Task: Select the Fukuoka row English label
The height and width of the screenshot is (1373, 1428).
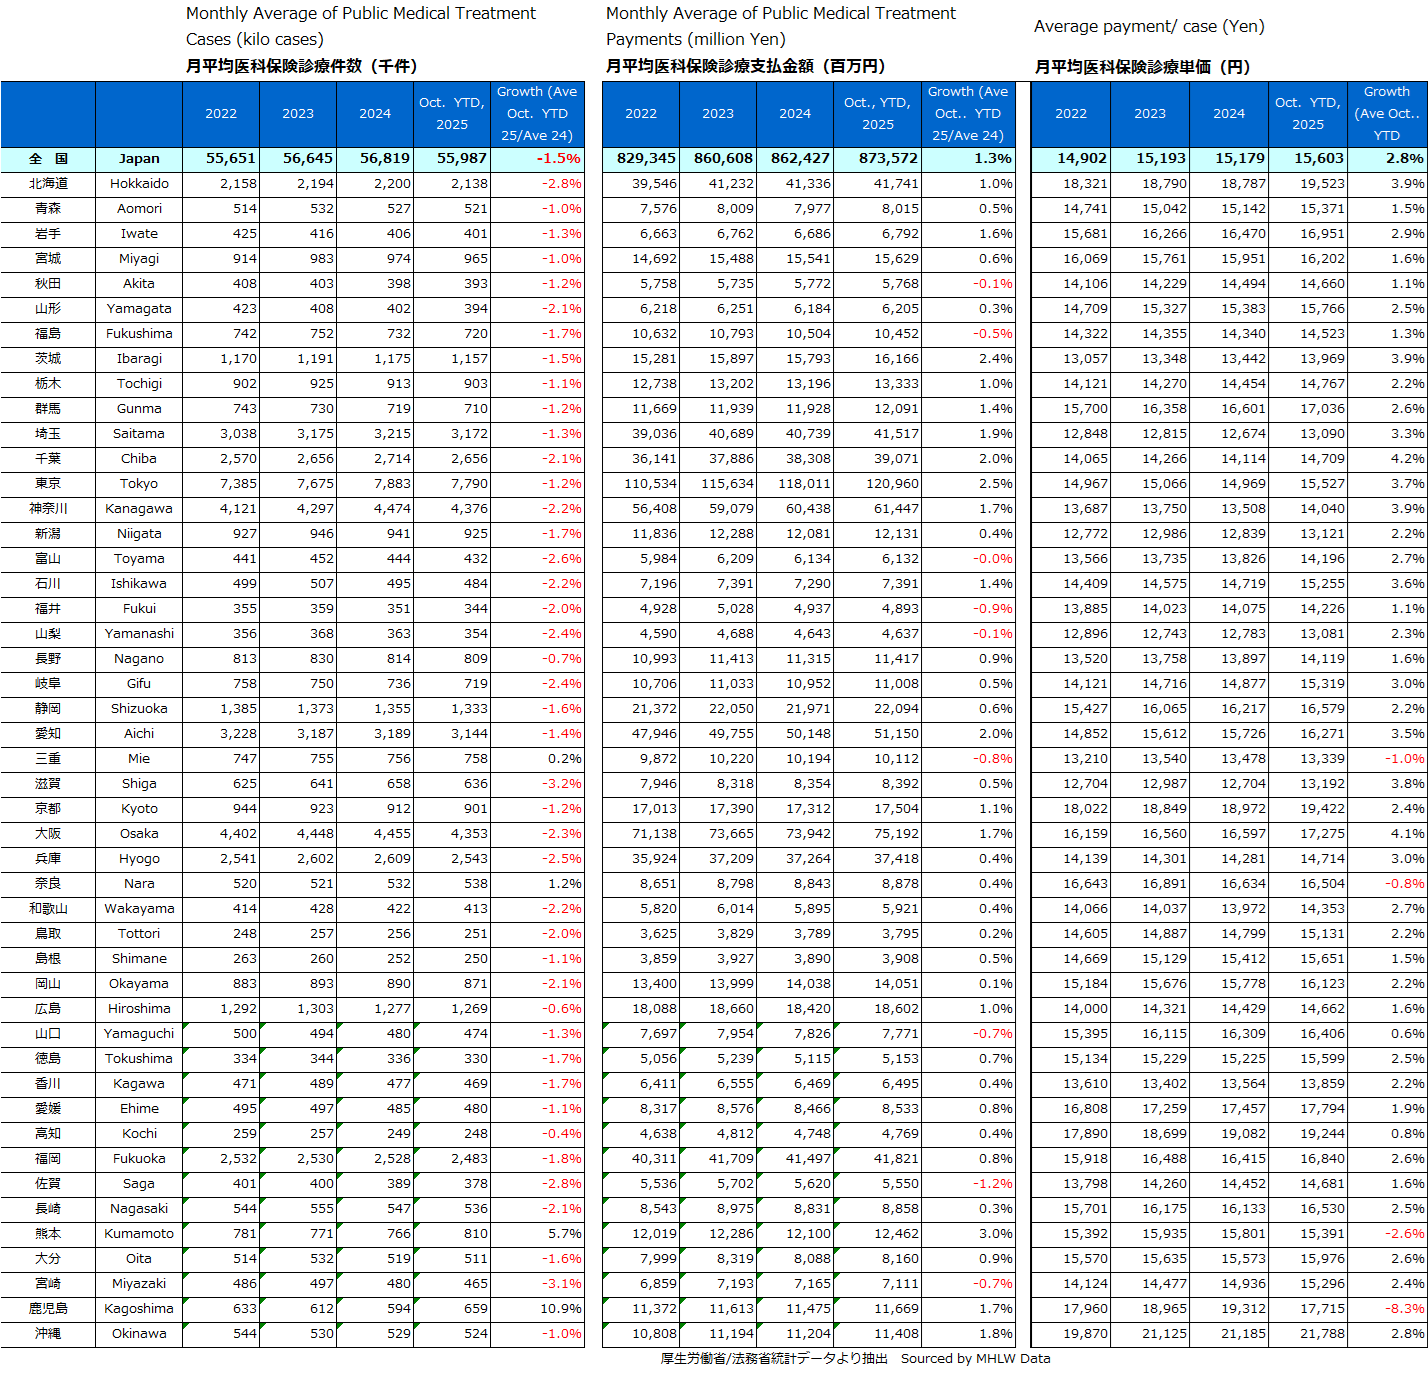Action: [x=139, y=1159]
